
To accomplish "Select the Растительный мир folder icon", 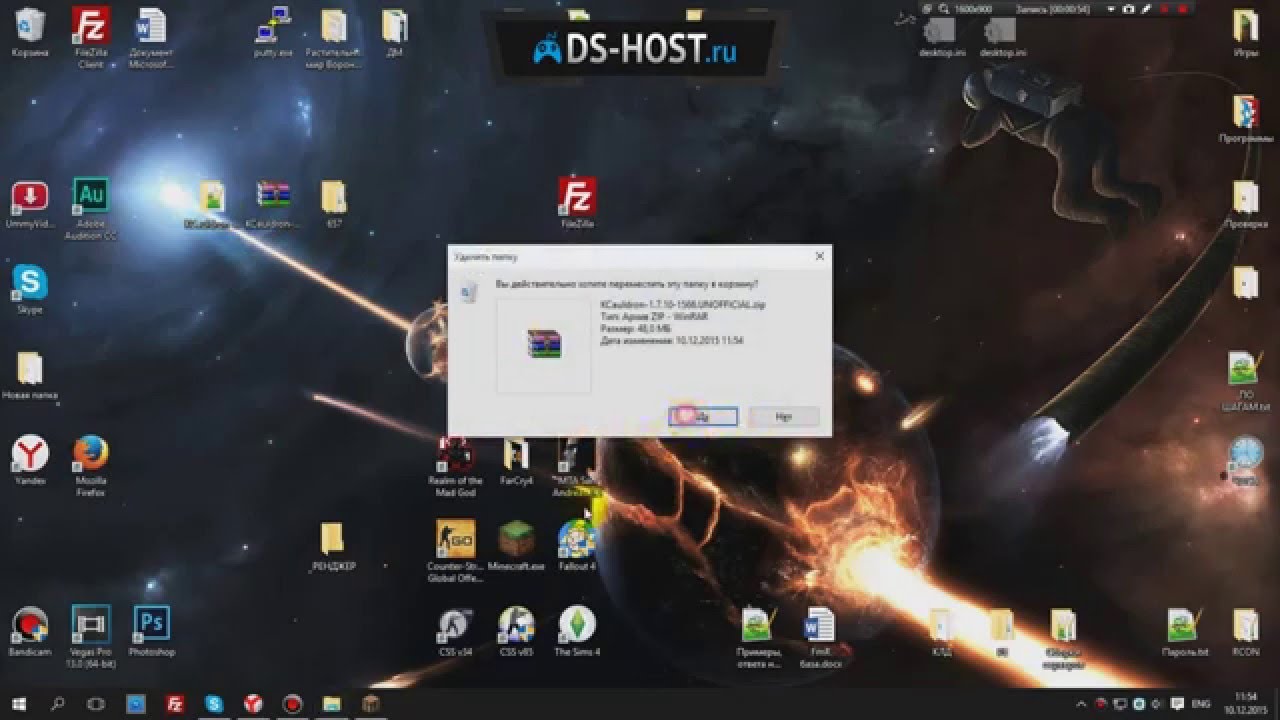I will click(x=334, y=37).
